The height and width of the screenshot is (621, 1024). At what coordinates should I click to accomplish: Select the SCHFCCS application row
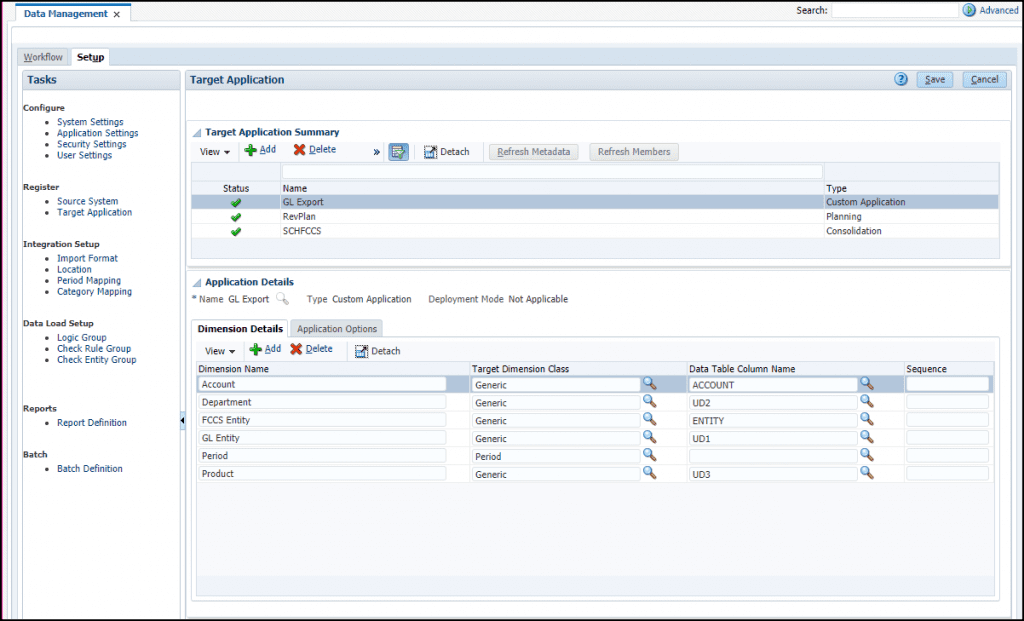[x=595, y=231]
